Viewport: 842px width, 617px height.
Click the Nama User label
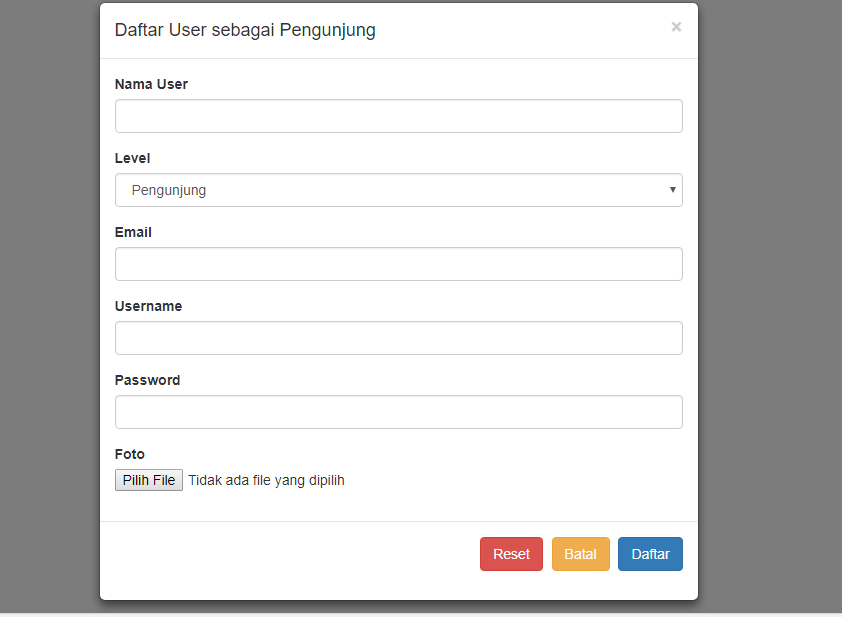pyautogui.click(x=151, y=84)
